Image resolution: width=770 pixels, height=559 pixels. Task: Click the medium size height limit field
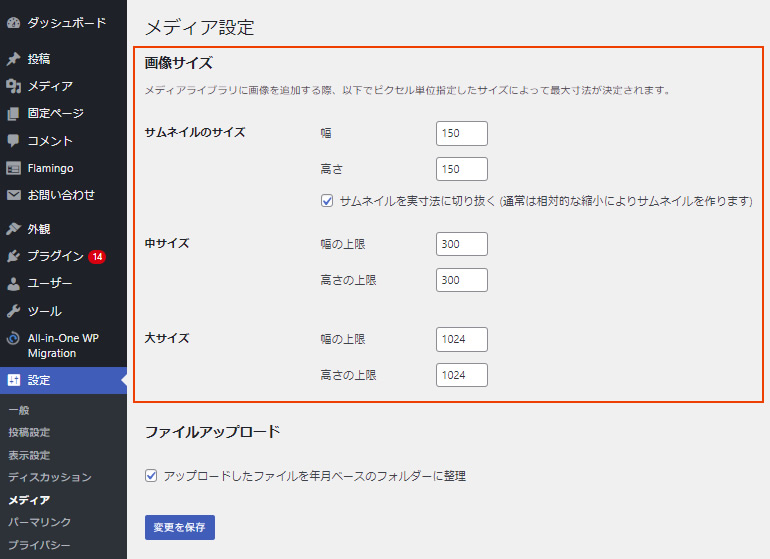click(x=461, y=280)
